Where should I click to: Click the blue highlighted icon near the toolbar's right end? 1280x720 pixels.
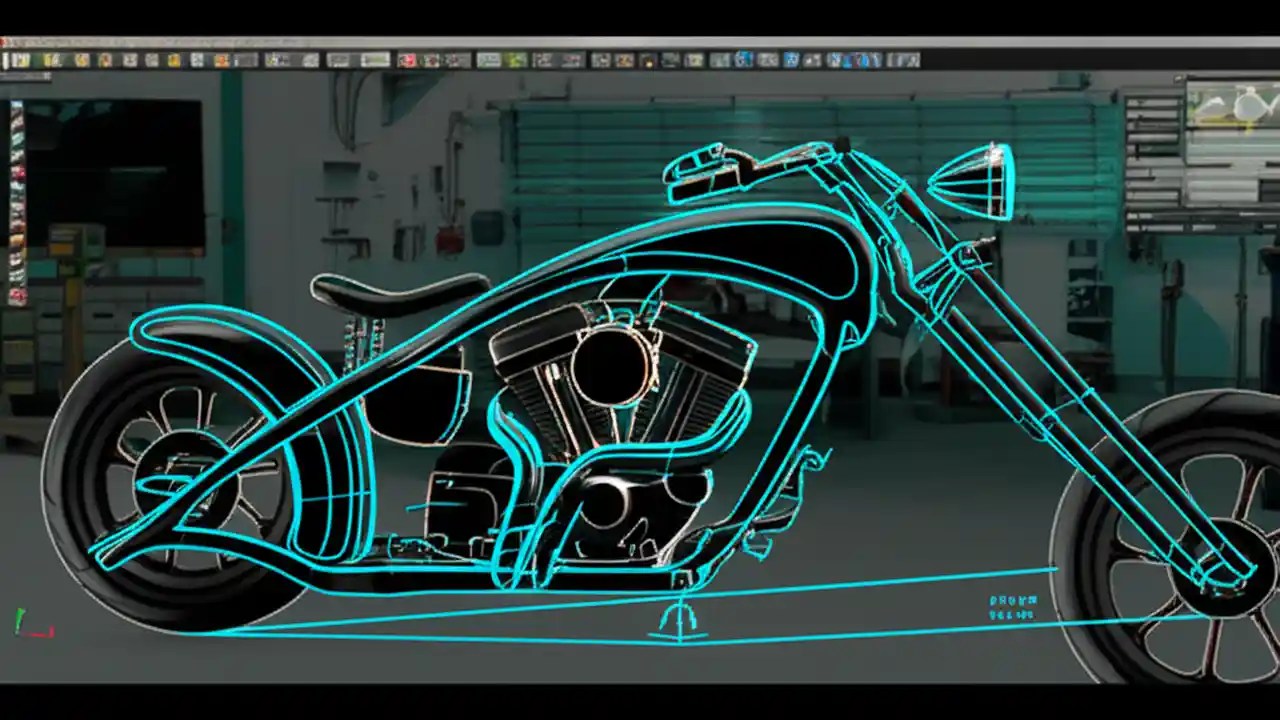pos(865,61)
